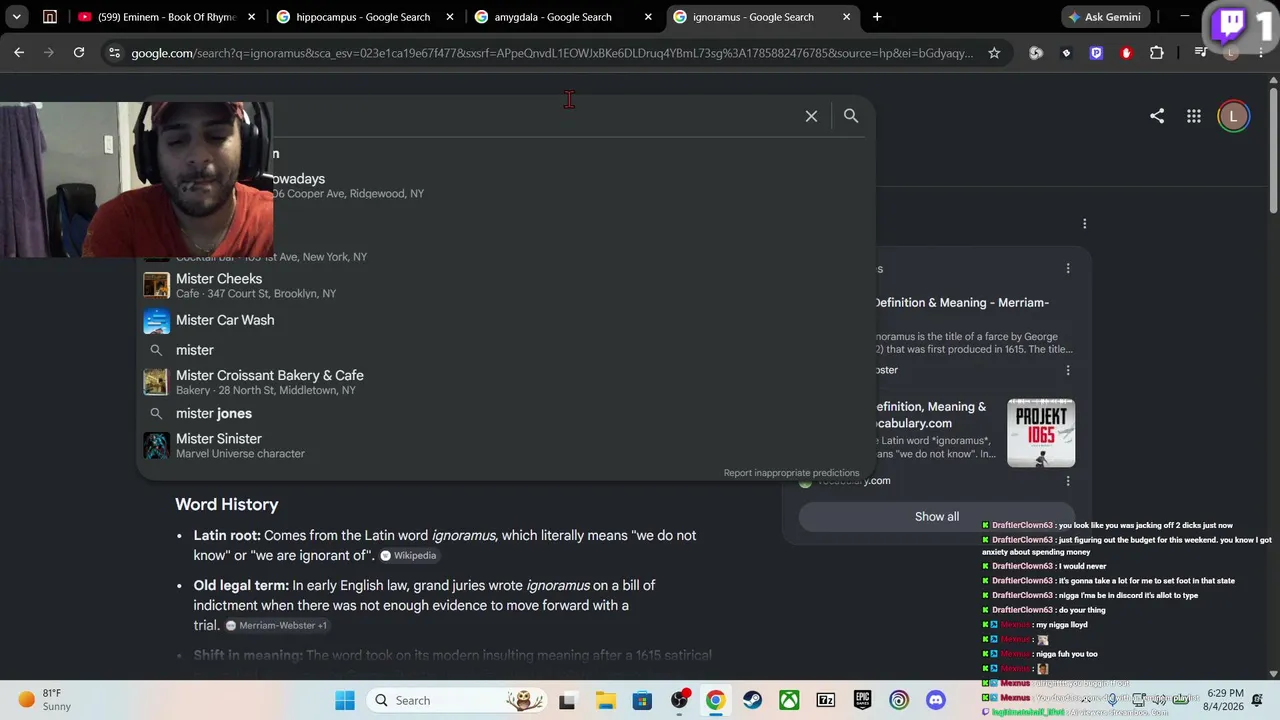The image size is (1280, 720).
Task: Open File Explorer from the taskbar
Action: (605, 700)
